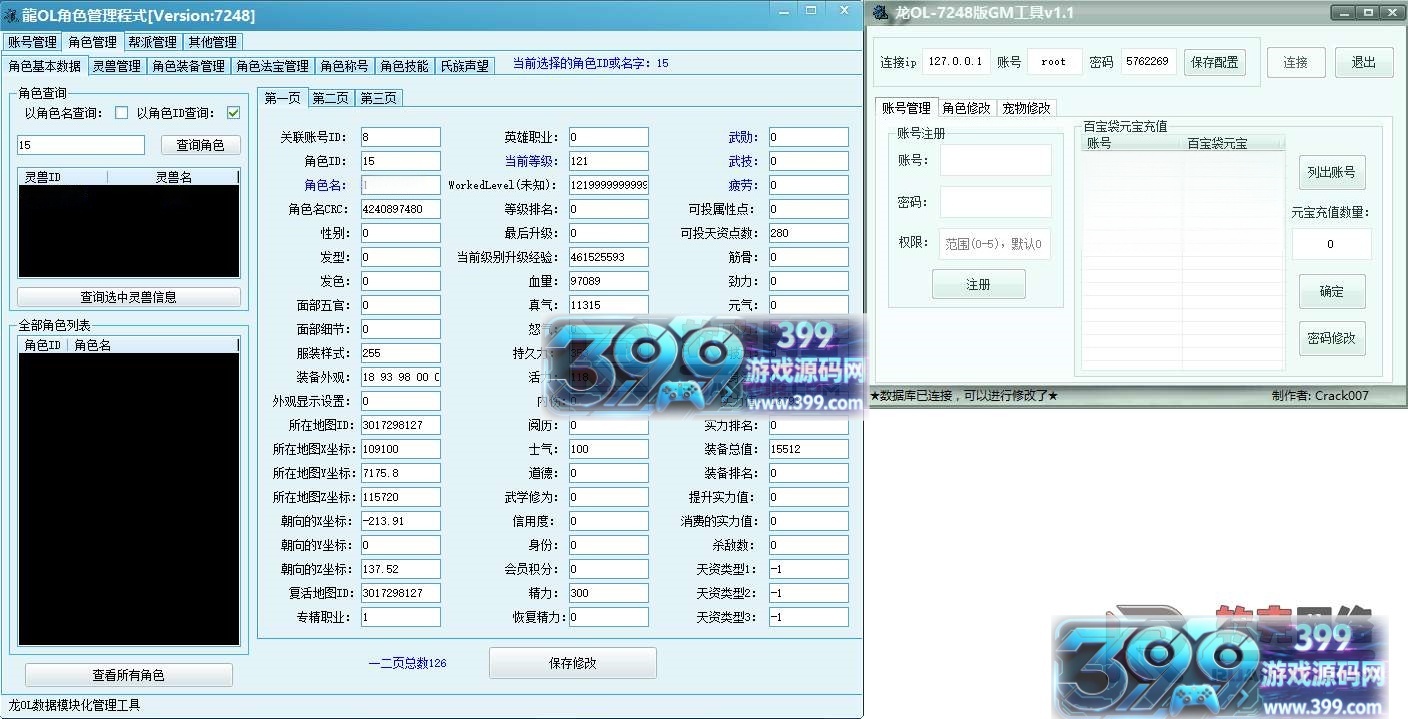Click the bug icon in 龍OL角色管理程式 title bar

tap(11, 15)
